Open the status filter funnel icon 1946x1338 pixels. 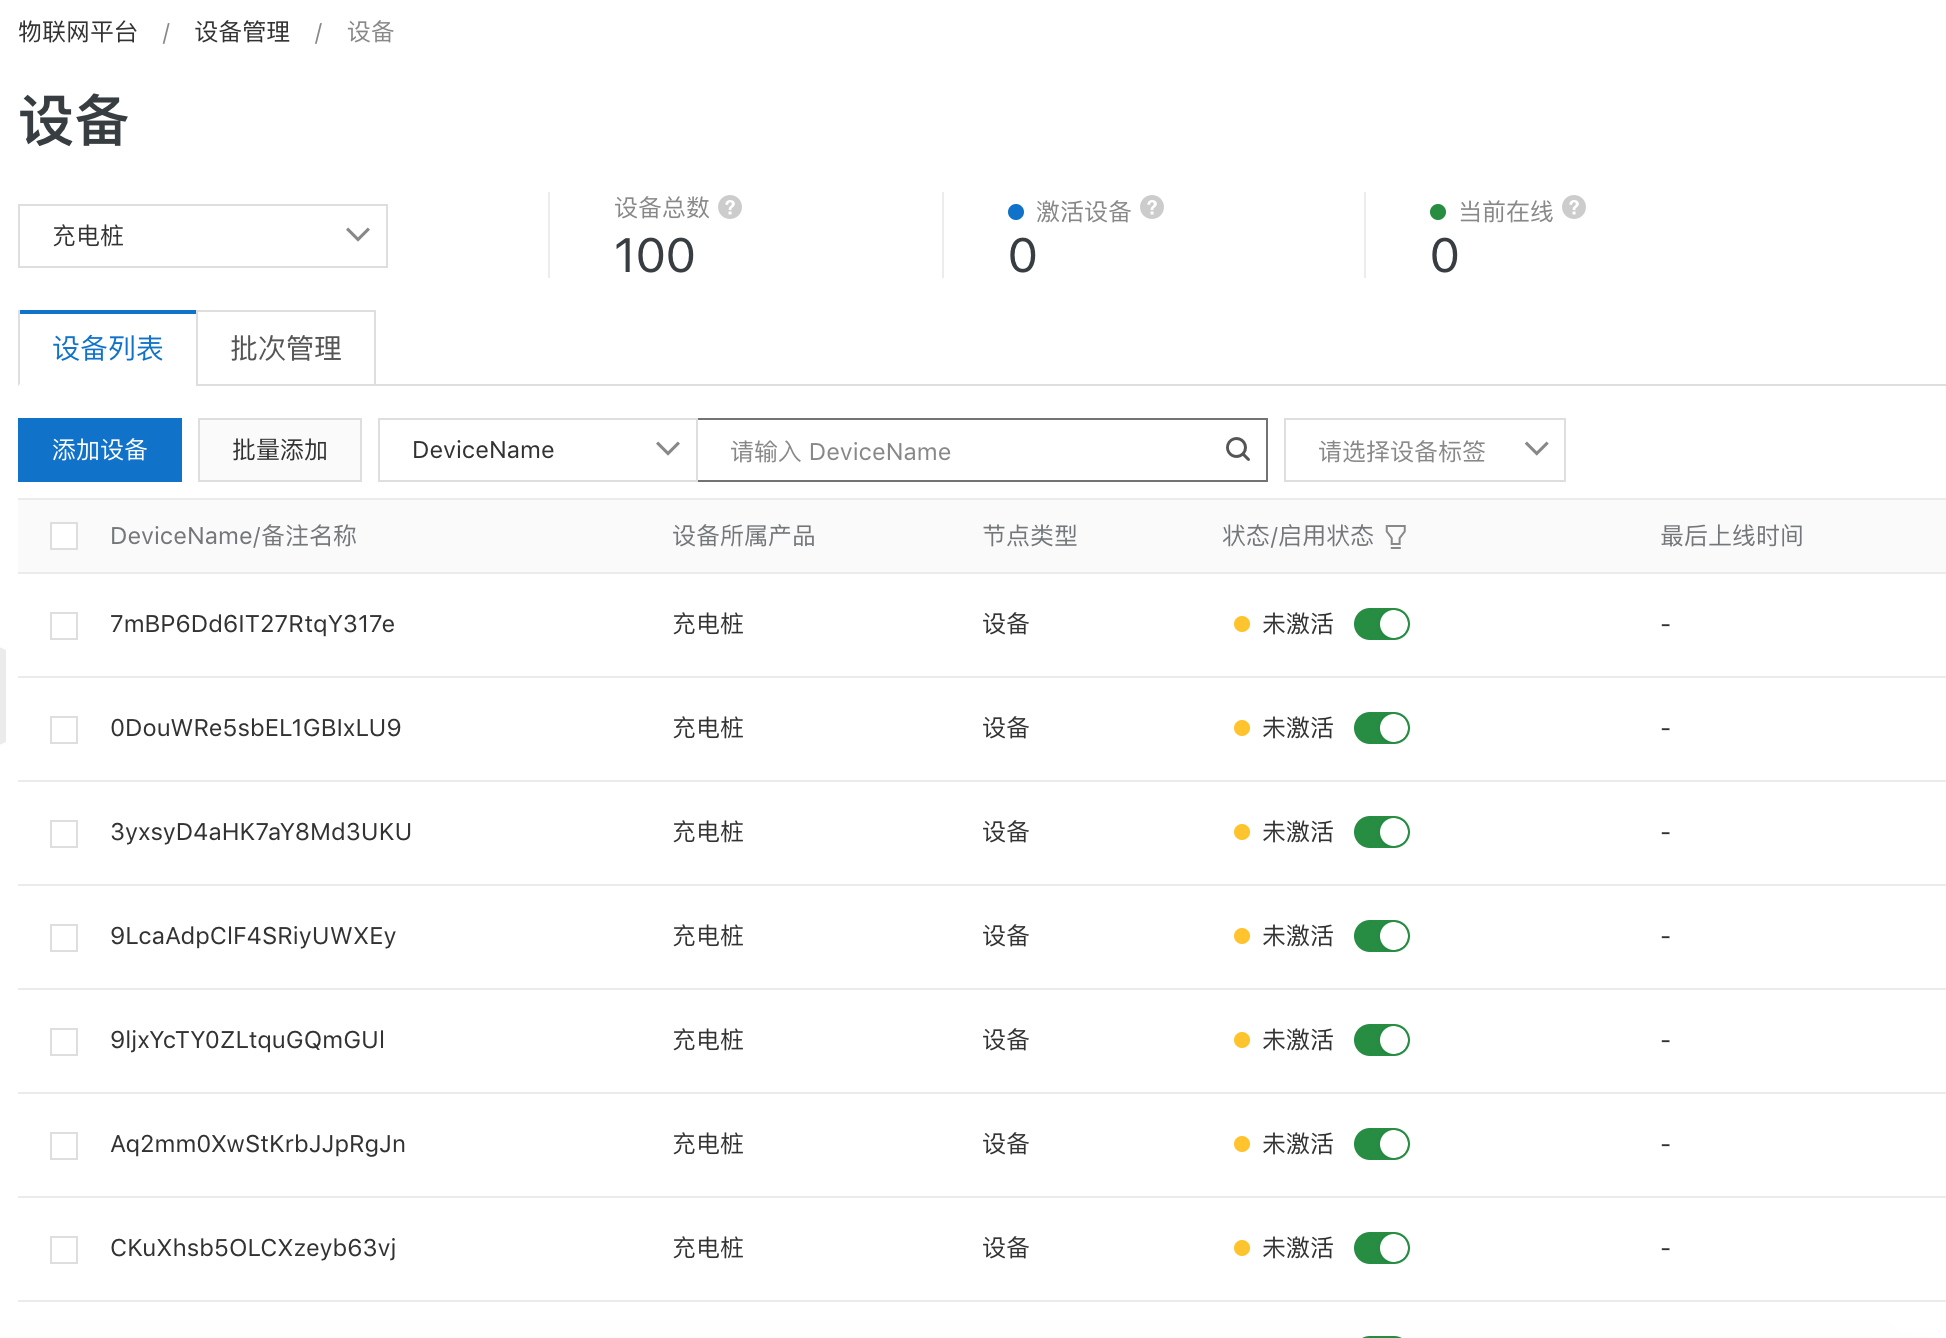(x=1396, y=537)
